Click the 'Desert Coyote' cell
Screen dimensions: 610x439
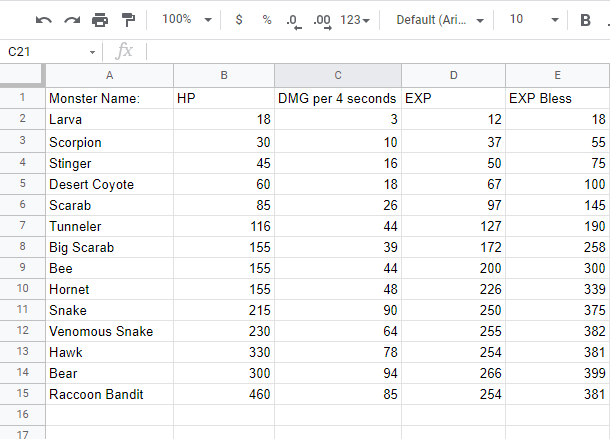pos(110,184)
